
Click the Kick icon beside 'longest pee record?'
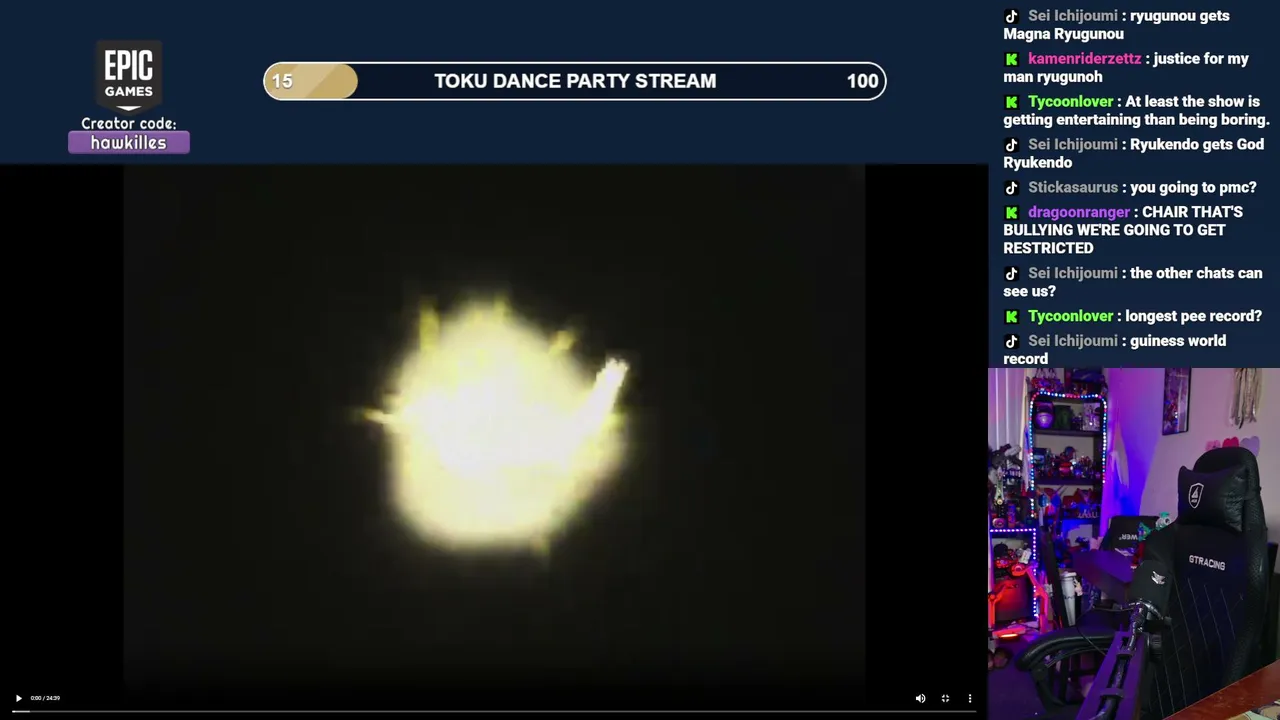[x=1011, y=317]
